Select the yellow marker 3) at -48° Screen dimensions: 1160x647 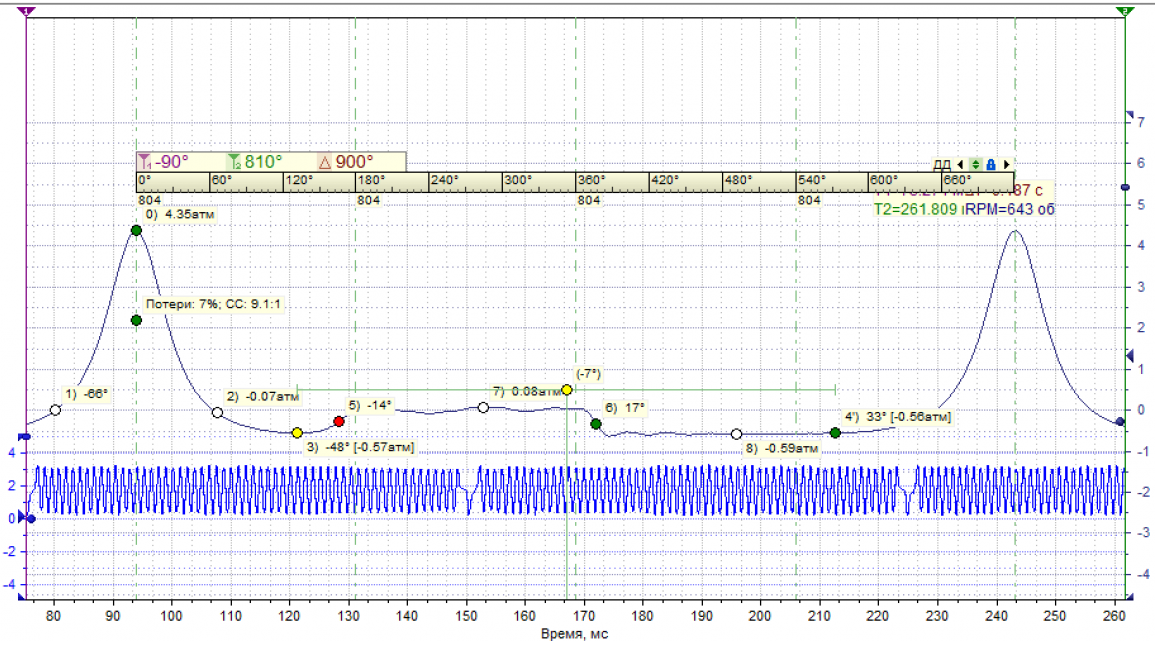[x=297, y=433]
